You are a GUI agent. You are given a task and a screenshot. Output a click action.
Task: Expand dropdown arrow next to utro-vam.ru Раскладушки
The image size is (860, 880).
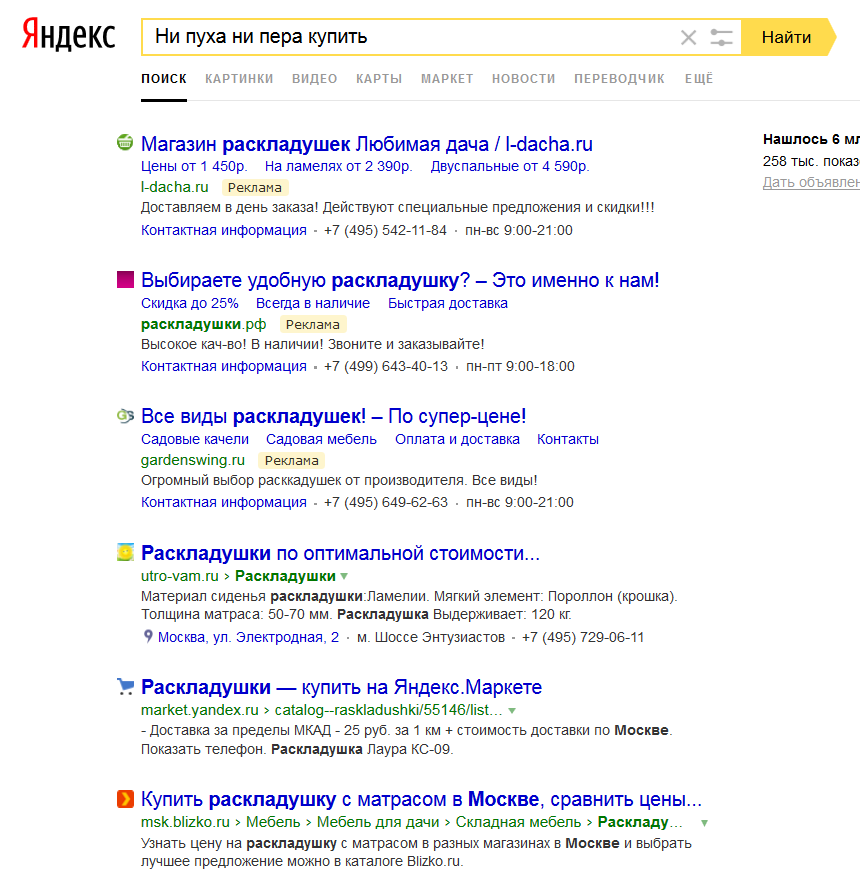344,576
